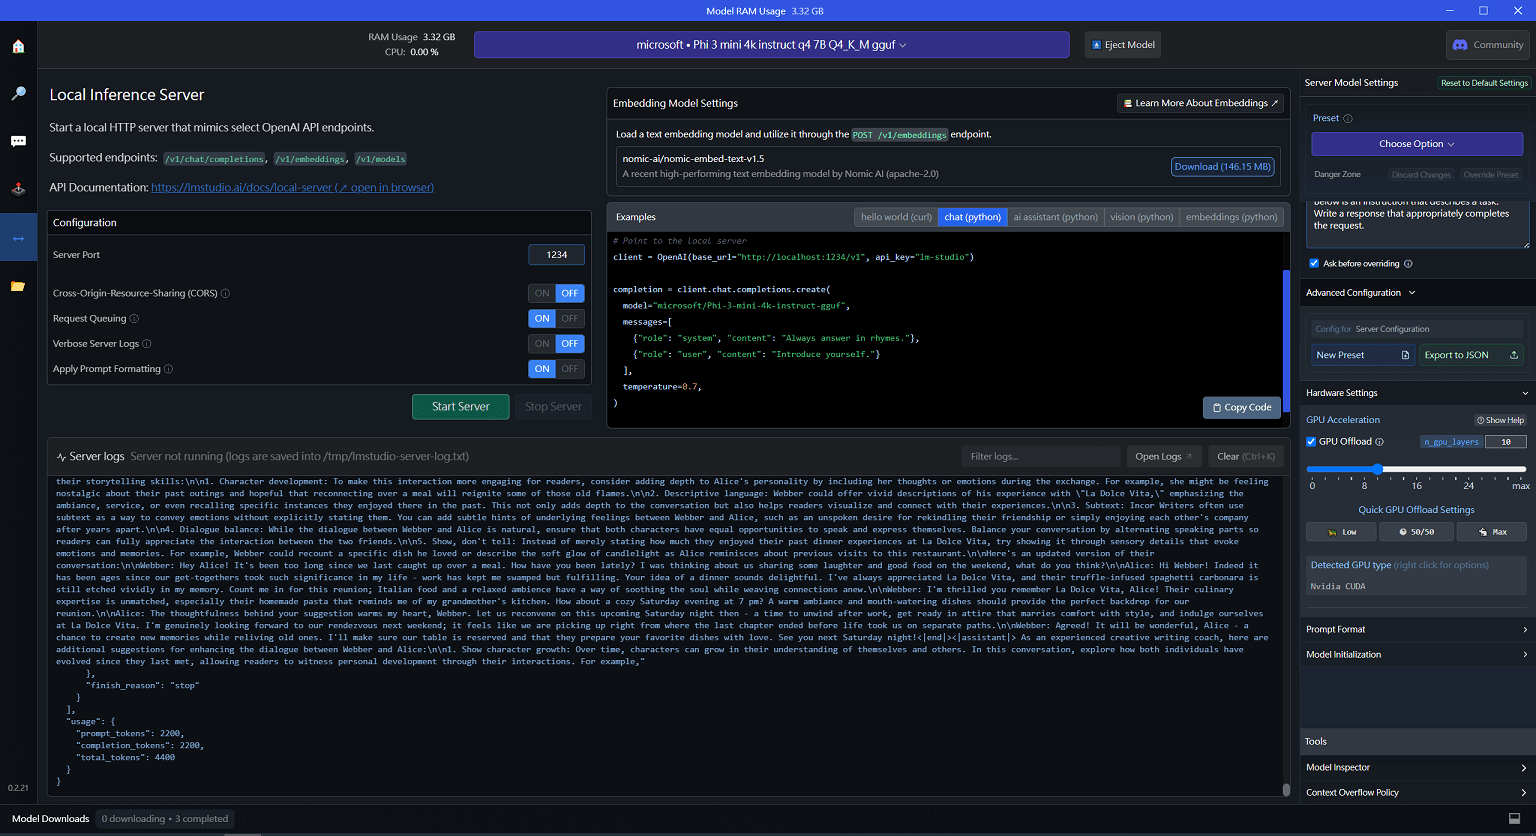Viewport: 1536px width, 836px height.
Task: Open the Phi 3 mini model selector dropdown
Action: coord(772,44)
